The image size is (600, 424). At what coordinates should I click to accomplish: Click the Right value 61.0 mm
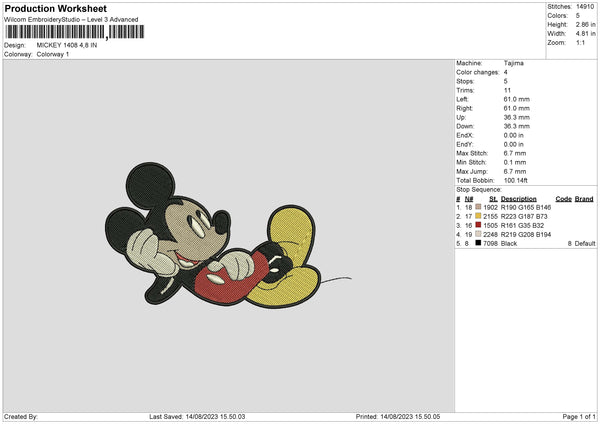click(x=517, y=108)
